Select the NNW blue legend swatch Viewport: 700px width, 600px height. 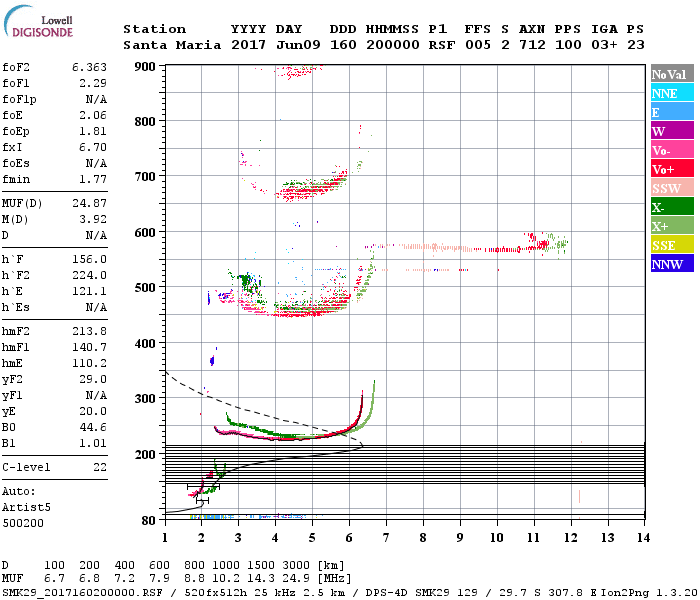pos(672,264)
